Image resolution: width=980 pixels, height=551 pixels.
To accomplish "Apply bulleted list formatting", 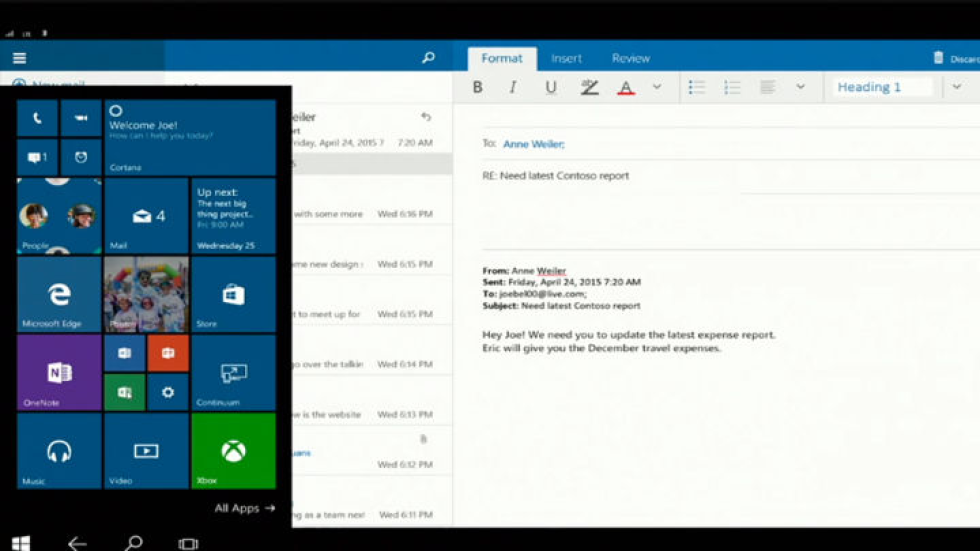I will click(697, 88).
